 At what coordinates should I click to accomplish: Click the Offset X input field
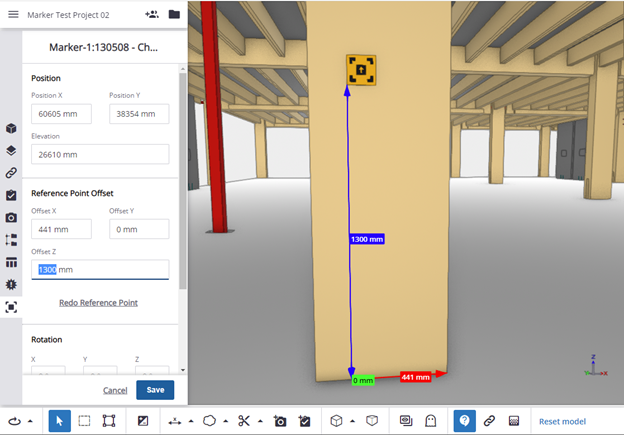pos(61,229)
